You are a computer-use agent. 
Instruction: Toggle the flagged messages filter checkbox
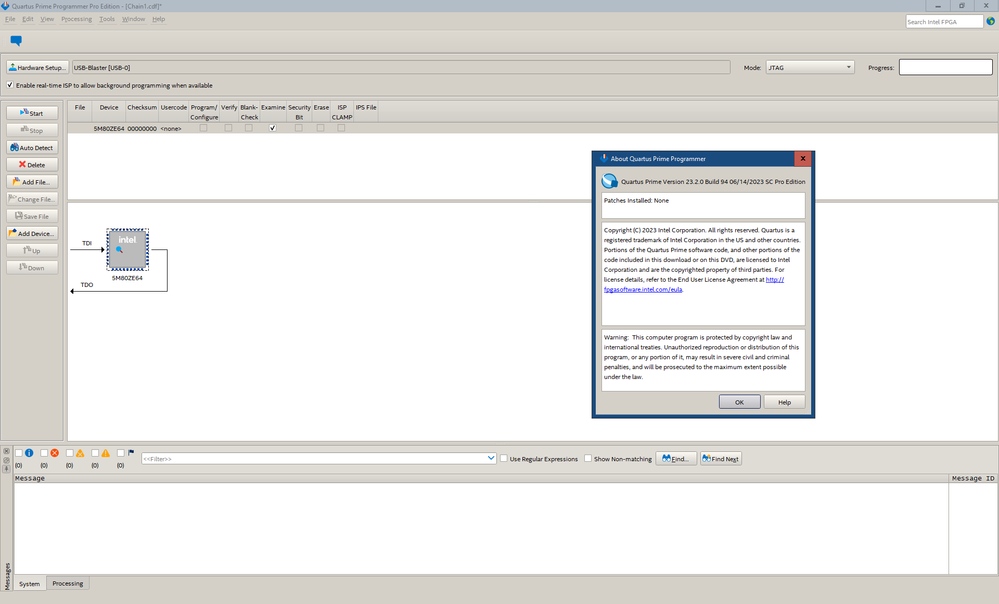click(120, 453)
